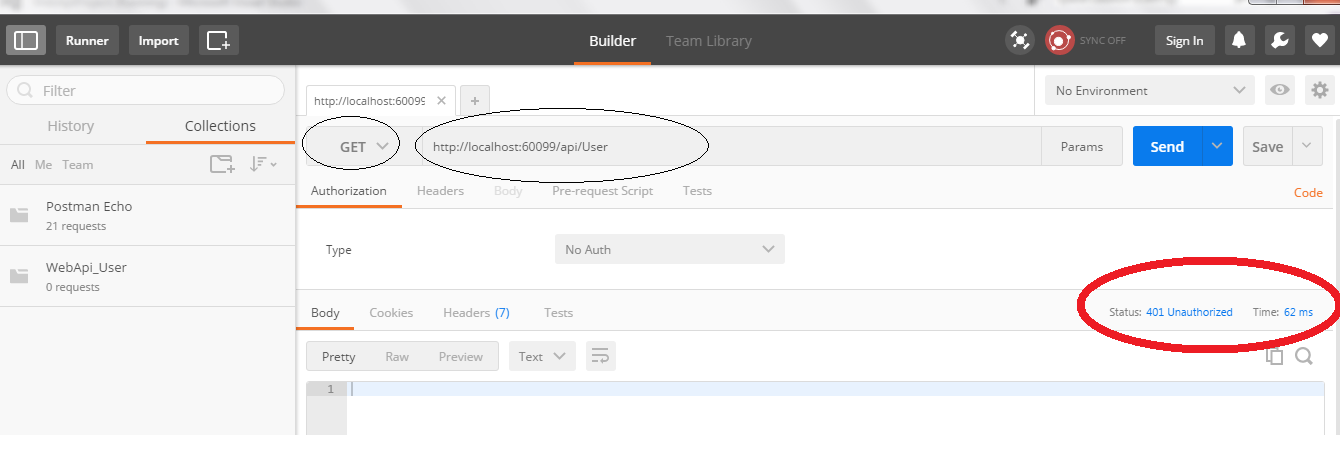
Task: Select the request Tests tab
Action: [x=697, y=190]
